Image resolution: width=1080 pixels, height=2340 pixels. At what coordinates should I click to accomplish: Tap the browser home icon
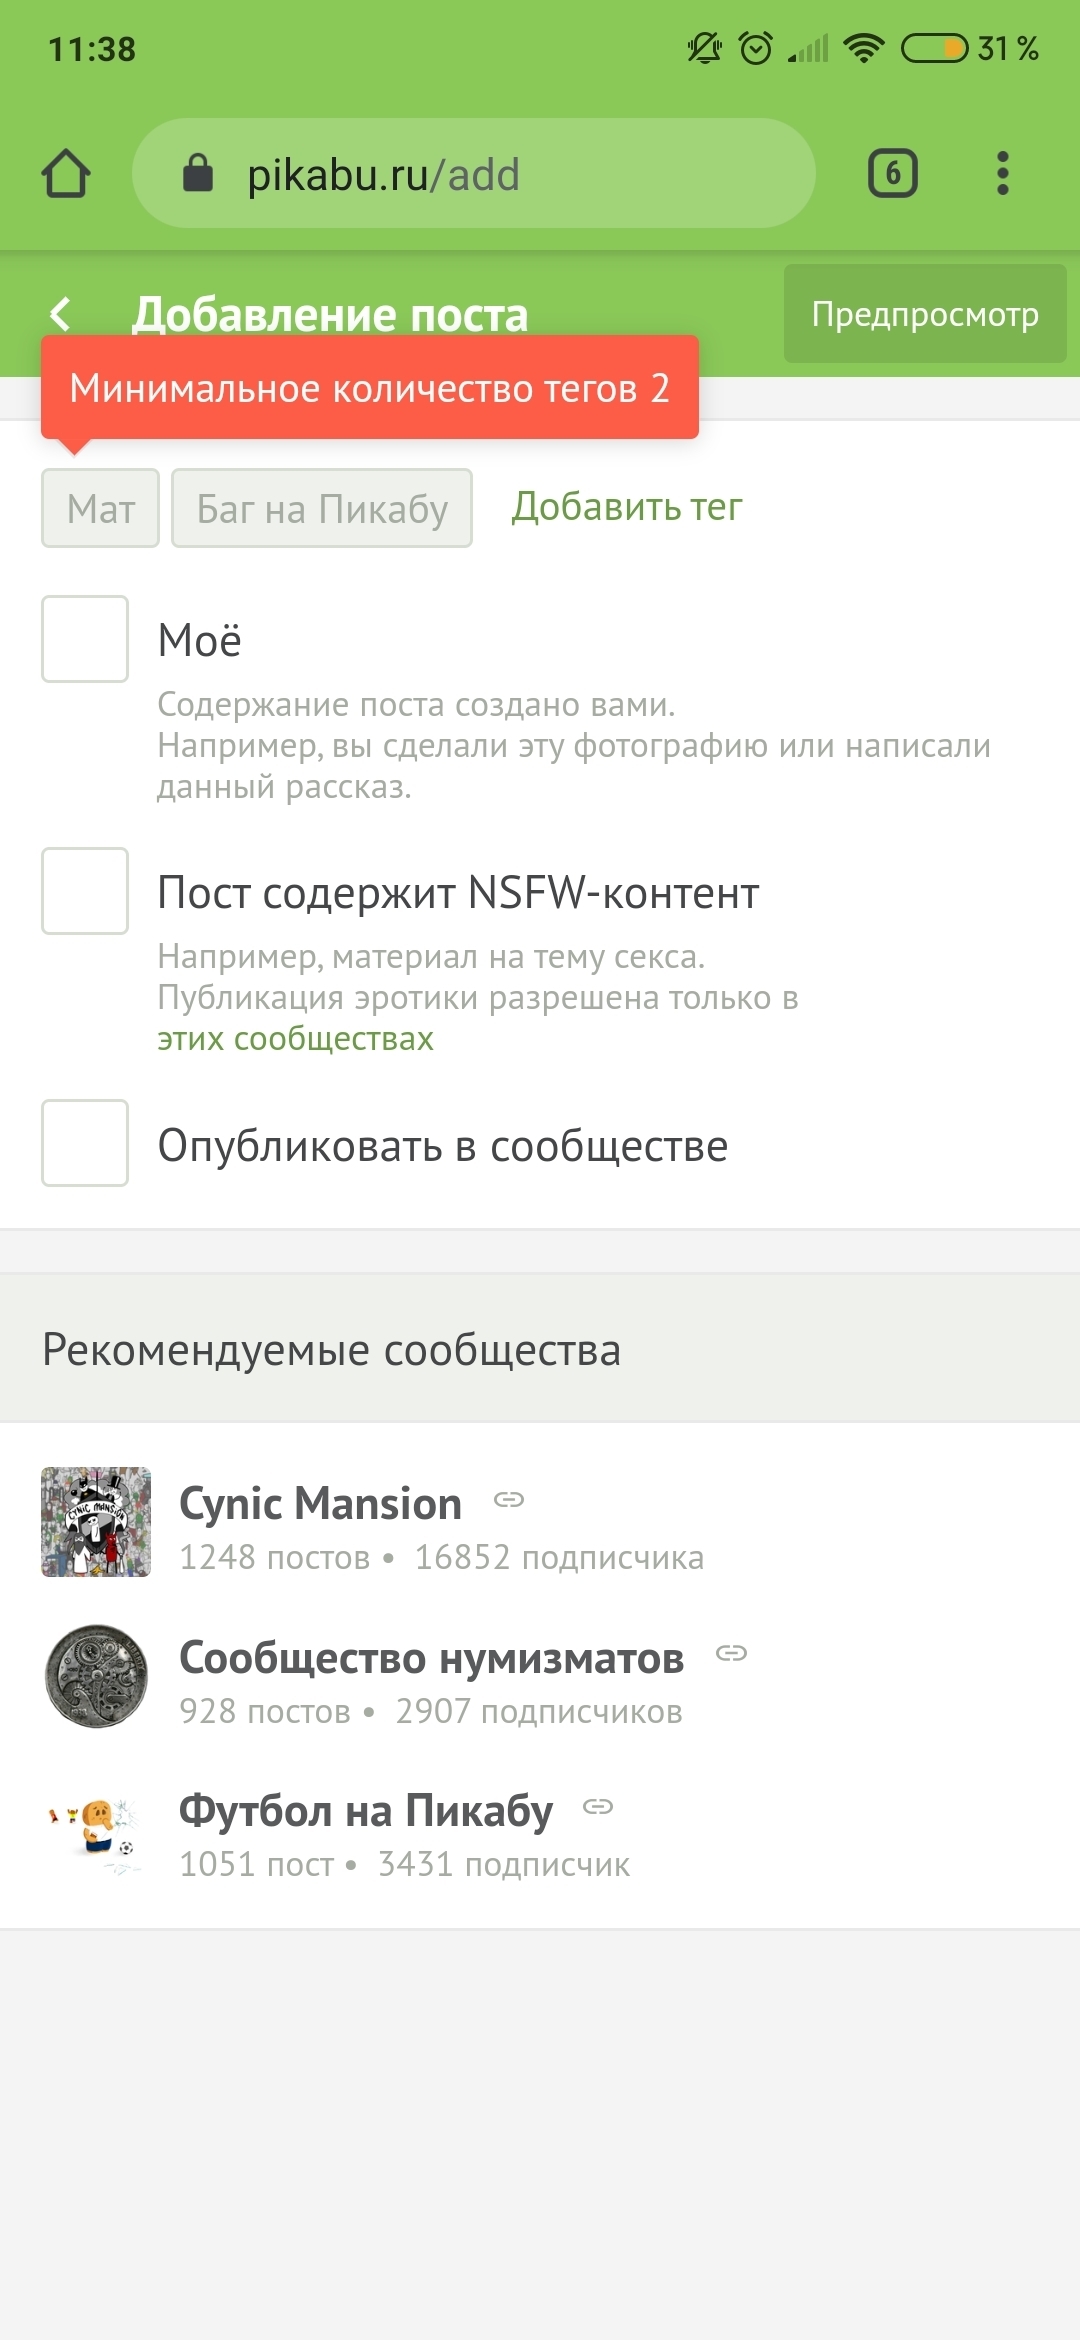tap(66, 174)
